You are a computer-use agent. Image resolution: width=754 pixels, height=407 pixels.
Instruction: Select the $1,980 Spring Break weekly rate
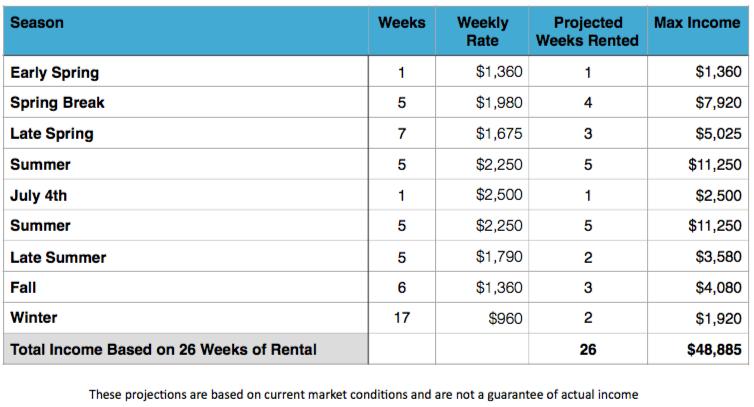click(500, 103)
